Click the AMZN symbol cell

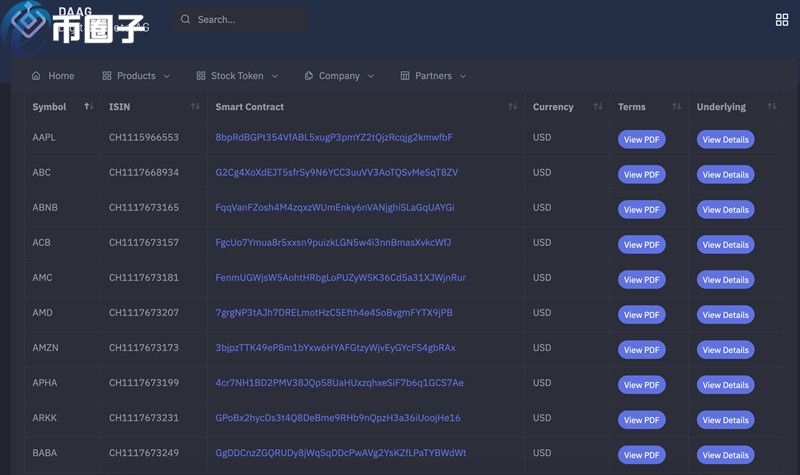[x=45, y=348]
